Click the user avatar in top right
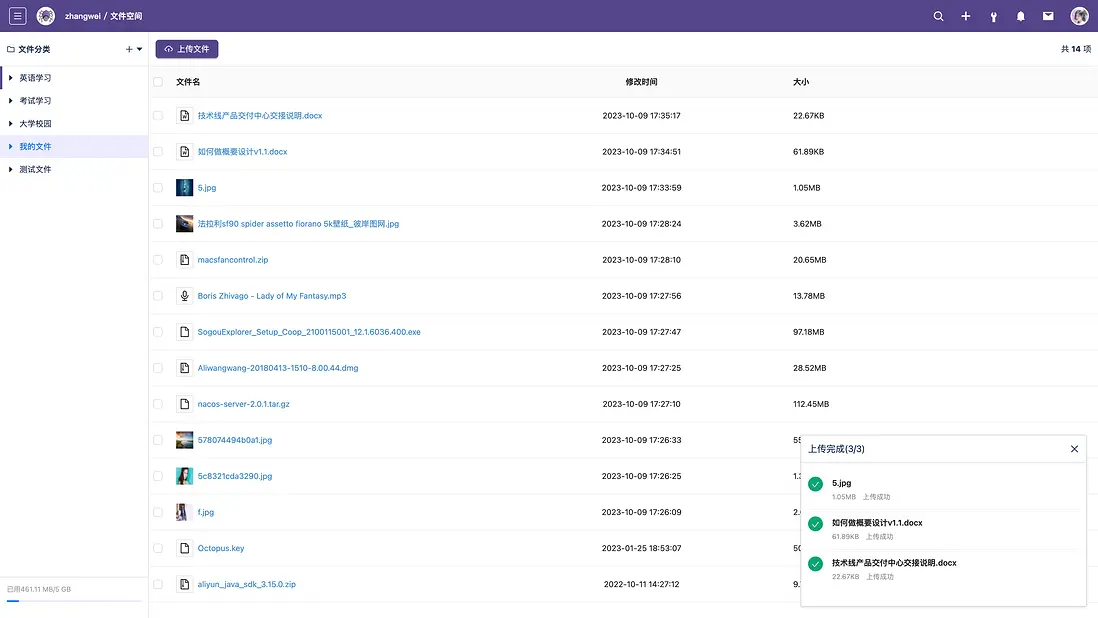1098x618 pixels. coord(1079,16)
